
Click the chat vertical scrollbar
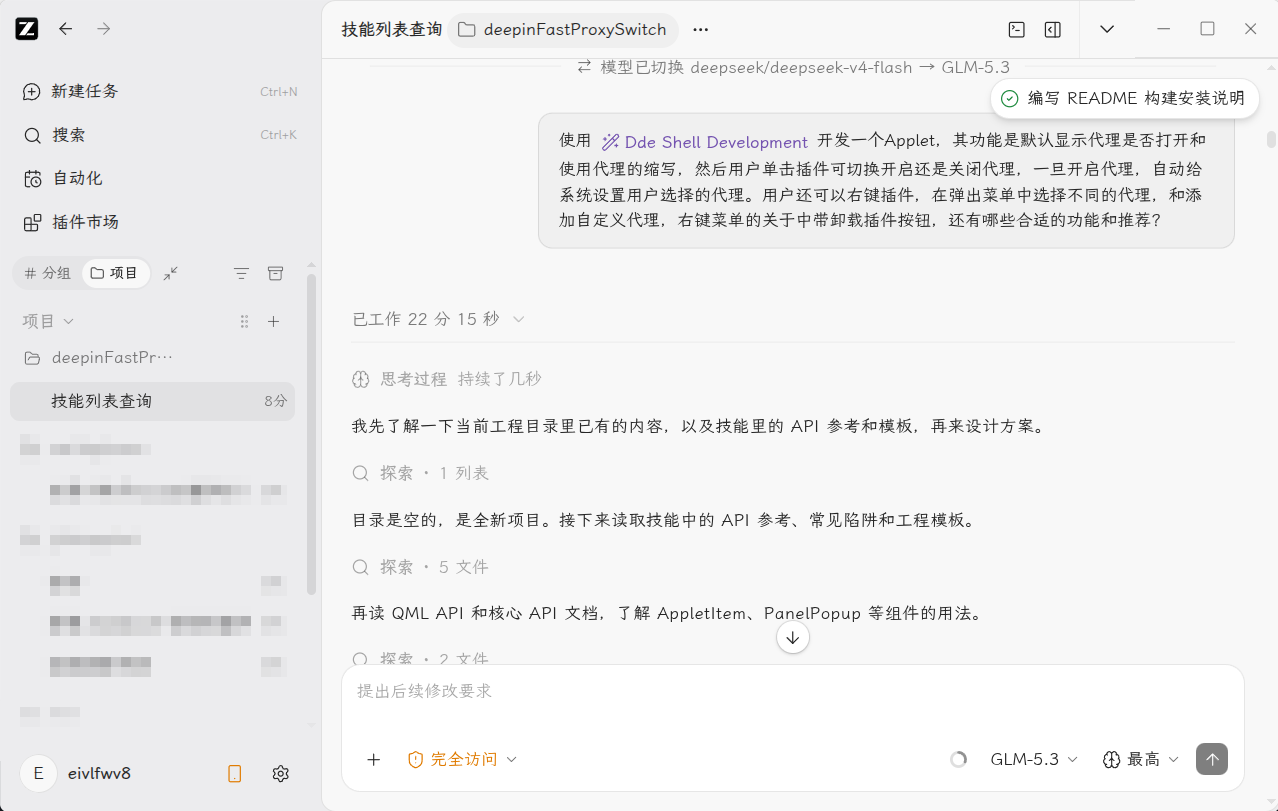(x=1271, y=140)
